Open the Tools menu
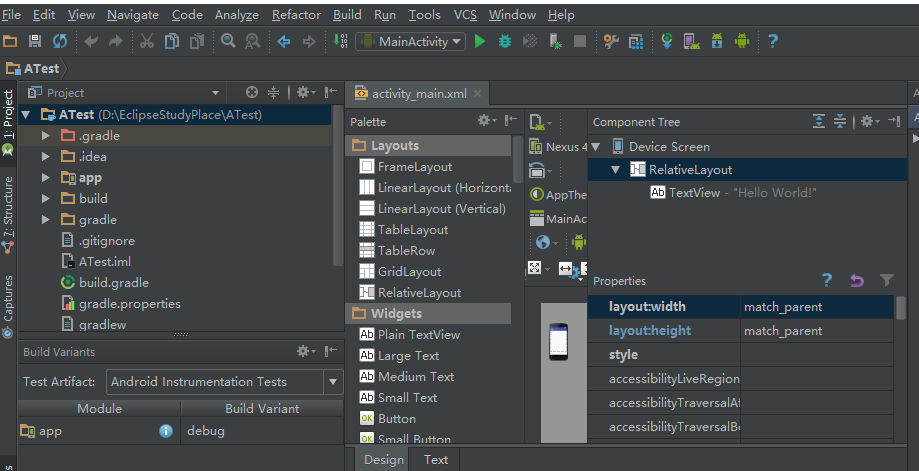This screenshot has height=471, width=919. tap(424, 15)
